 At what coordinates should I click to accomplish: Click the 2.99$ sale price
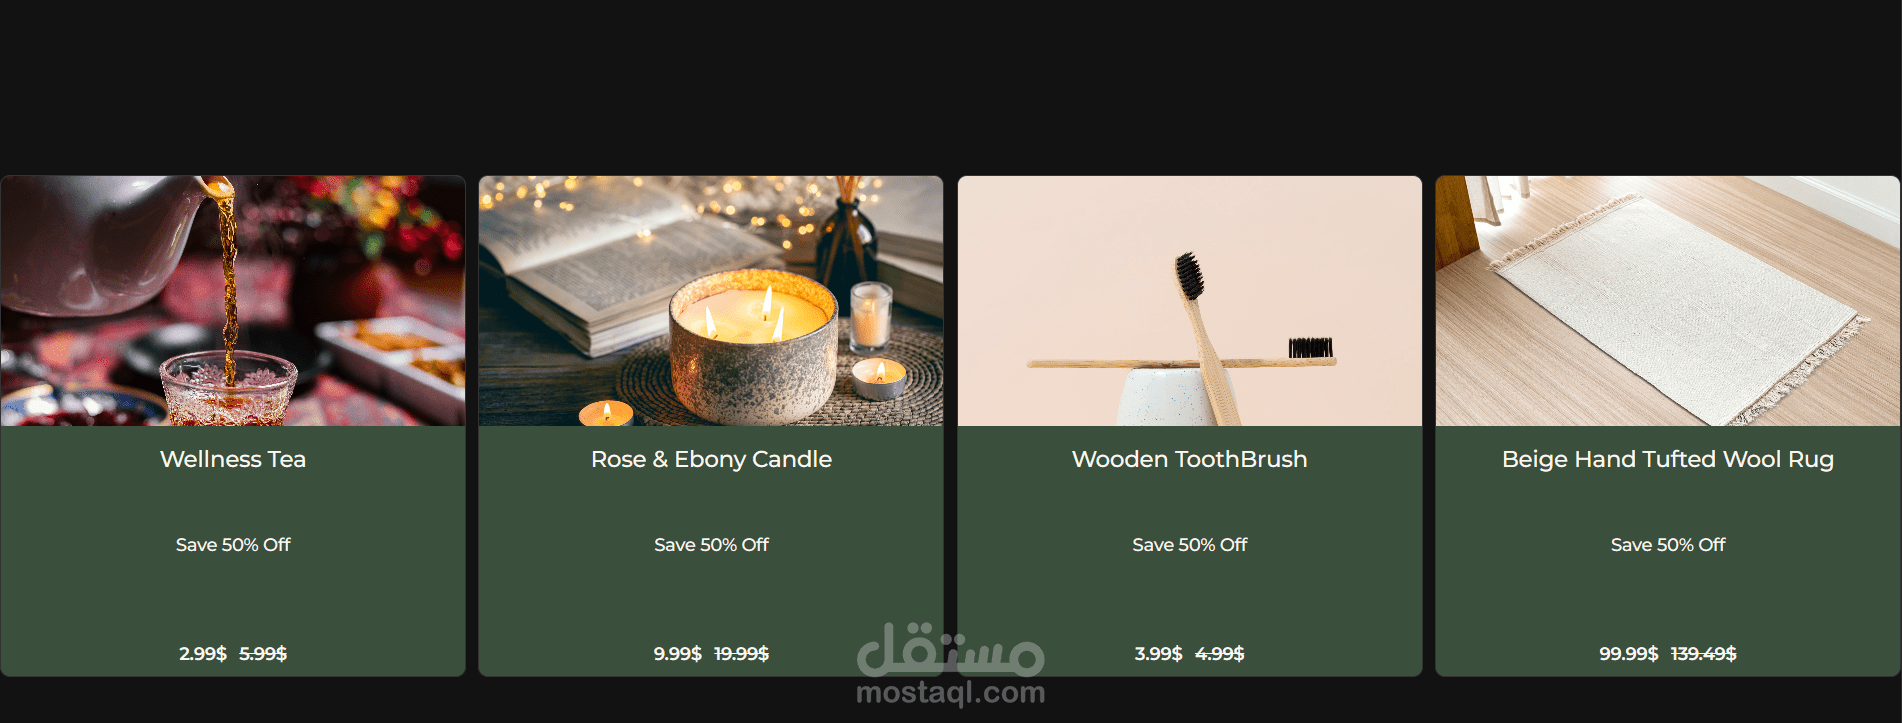(x=203, y=654)
